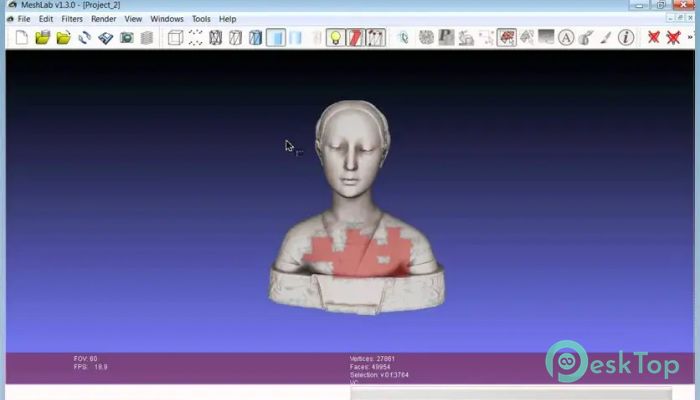Activate the select vertices mouse tool
The height and width of the screenshot is (400, 700).
click(x=403, y=38)
